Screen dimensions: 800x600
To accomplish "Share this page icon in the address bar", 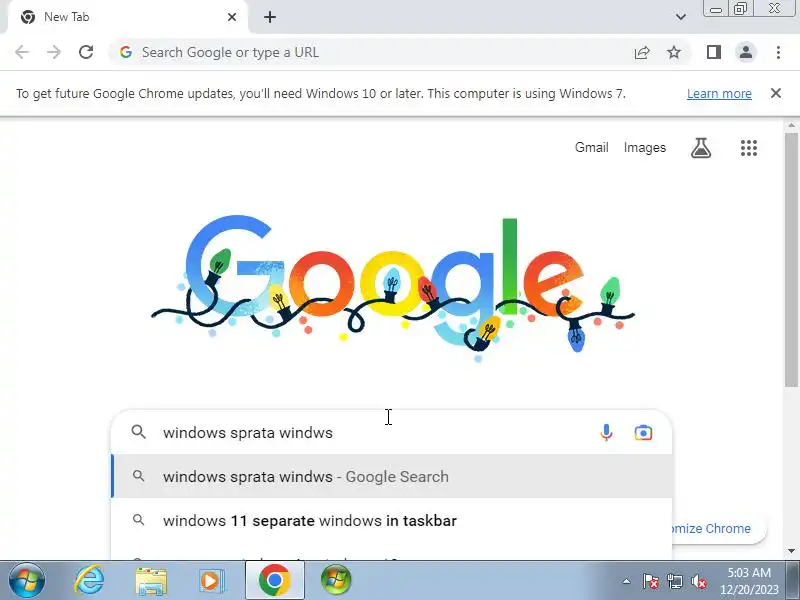I will click(x=642, y=53).
